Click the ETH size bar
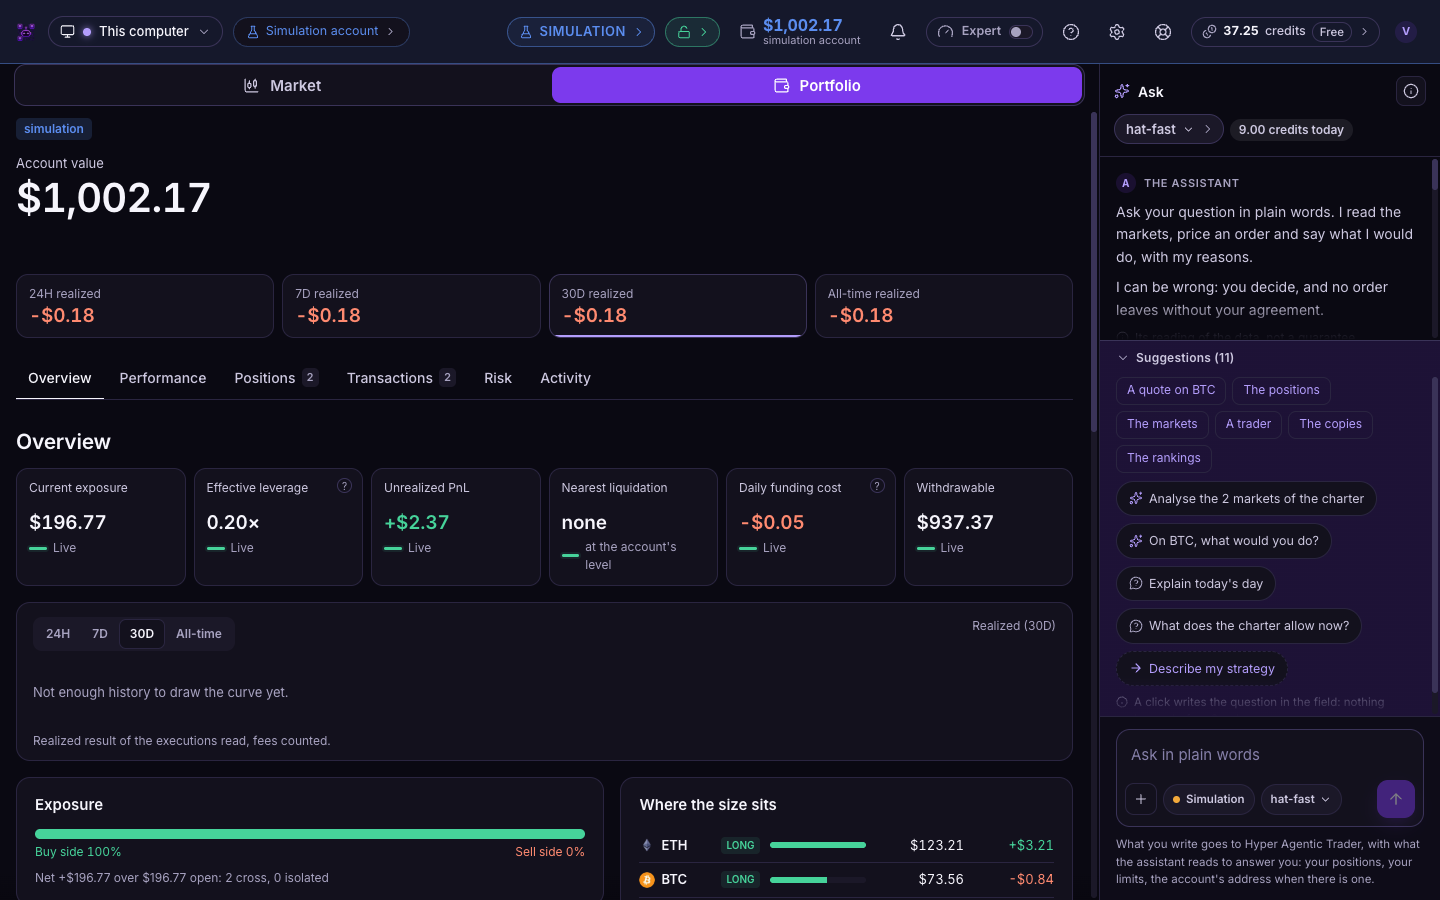The height and width of the screenshot is (900, 1440). (x=818, y=845)
